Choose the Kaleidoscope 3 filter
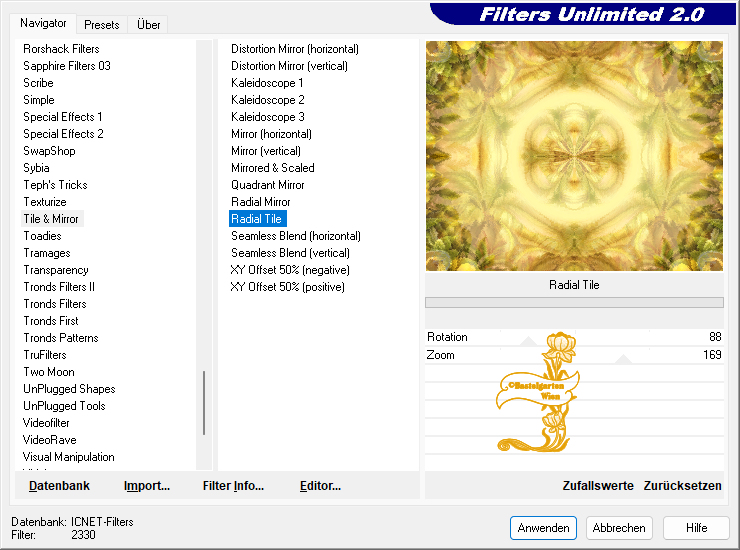740x550 pixels. (x=268, y=117)
